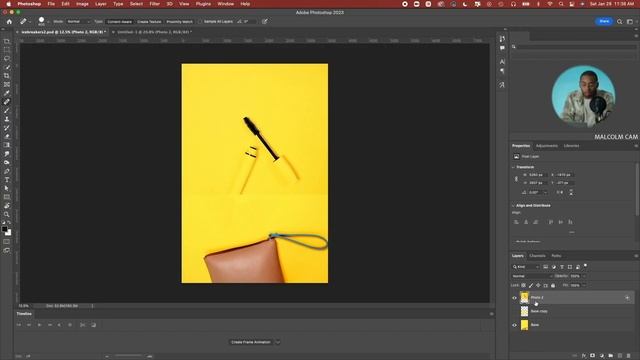Select the Eraser tool

pos(7,136)
